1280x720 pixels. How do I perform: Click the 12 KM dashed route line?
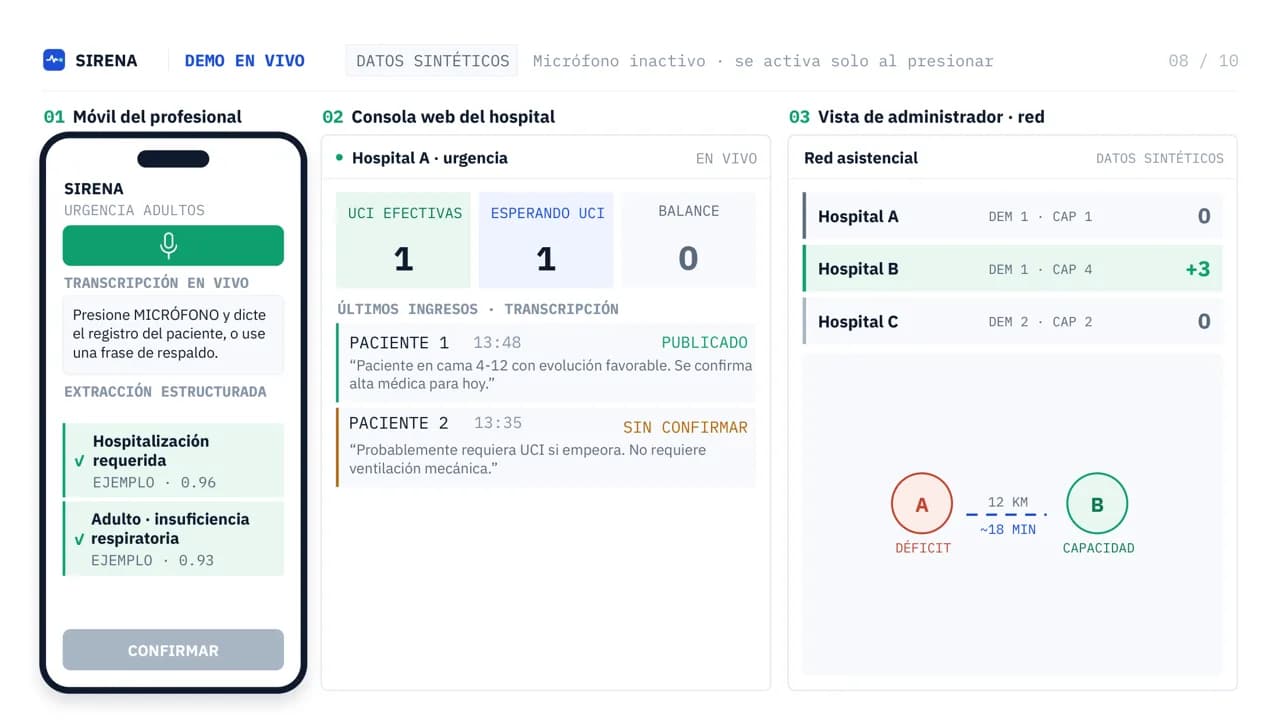click(1007, 515)
